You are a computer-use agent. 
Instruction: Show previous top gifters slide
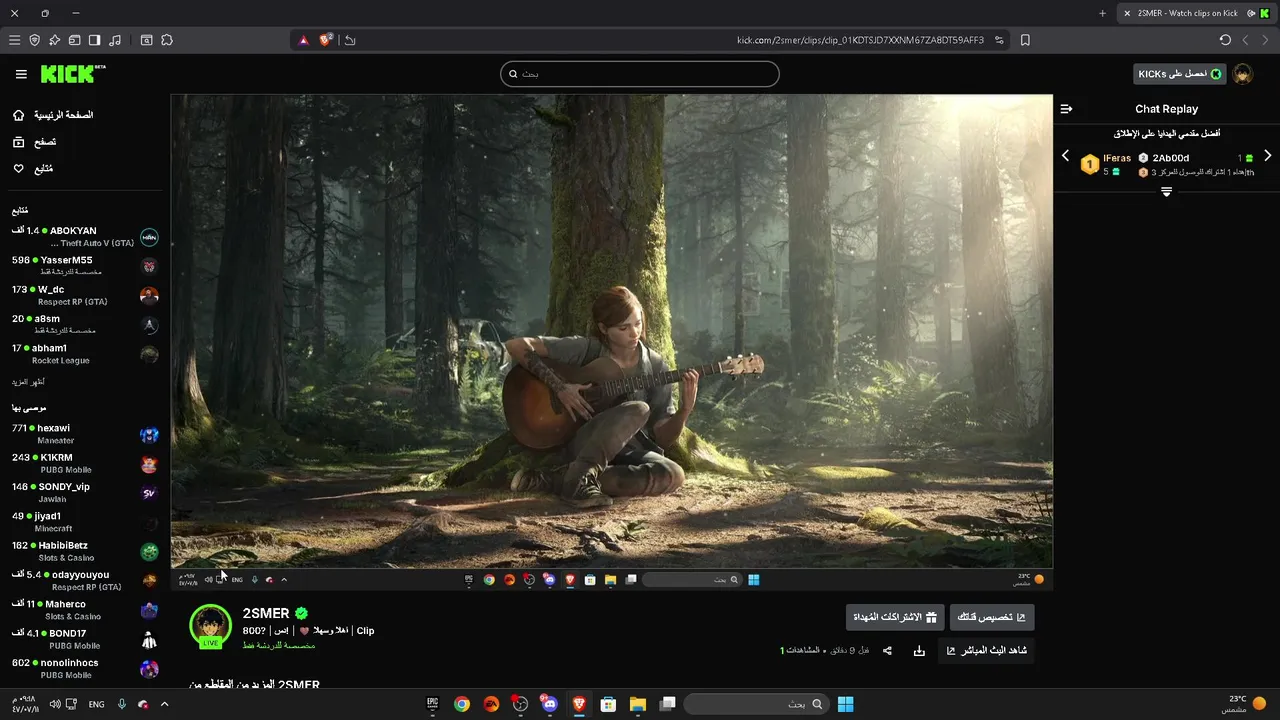[x=1065, y=156]
